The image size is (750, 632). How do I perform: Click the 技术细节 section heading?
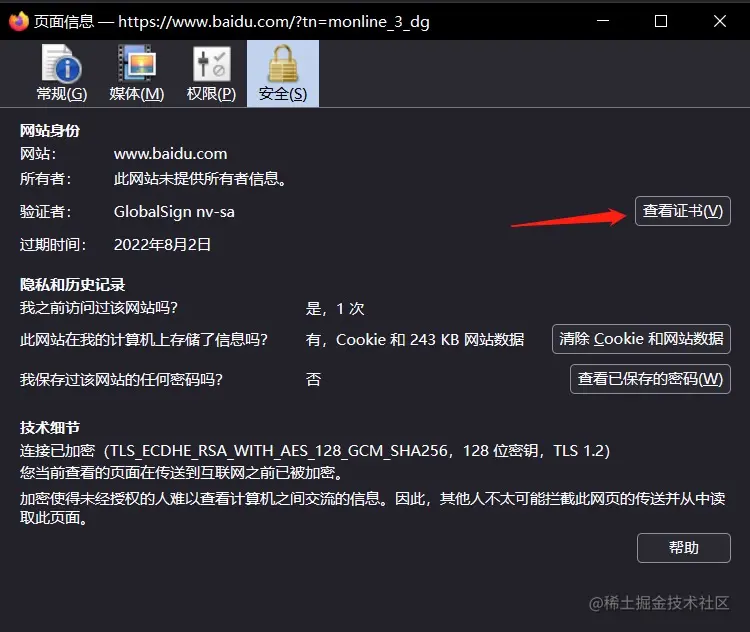tap(50, 428)
